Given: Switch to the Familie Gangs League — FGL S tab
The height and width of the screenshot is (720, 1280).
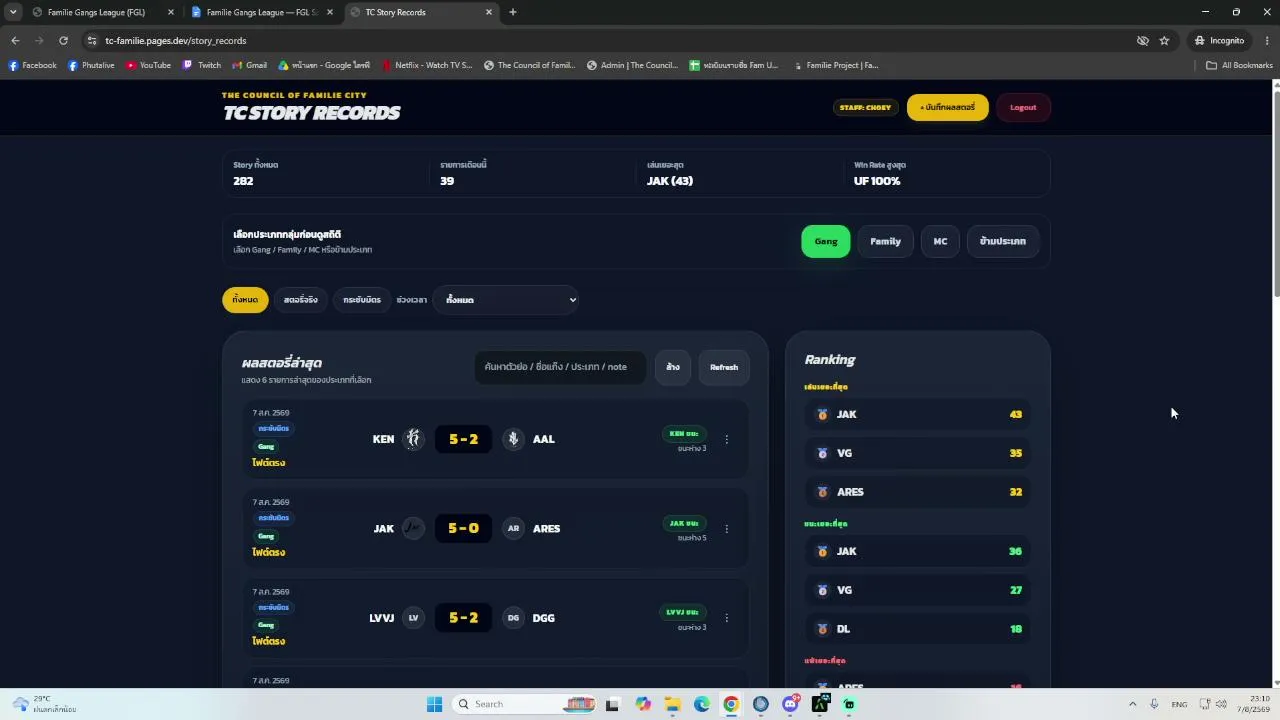Looking at the screenshot, I should pyautogui.click(x=262, y=12).
